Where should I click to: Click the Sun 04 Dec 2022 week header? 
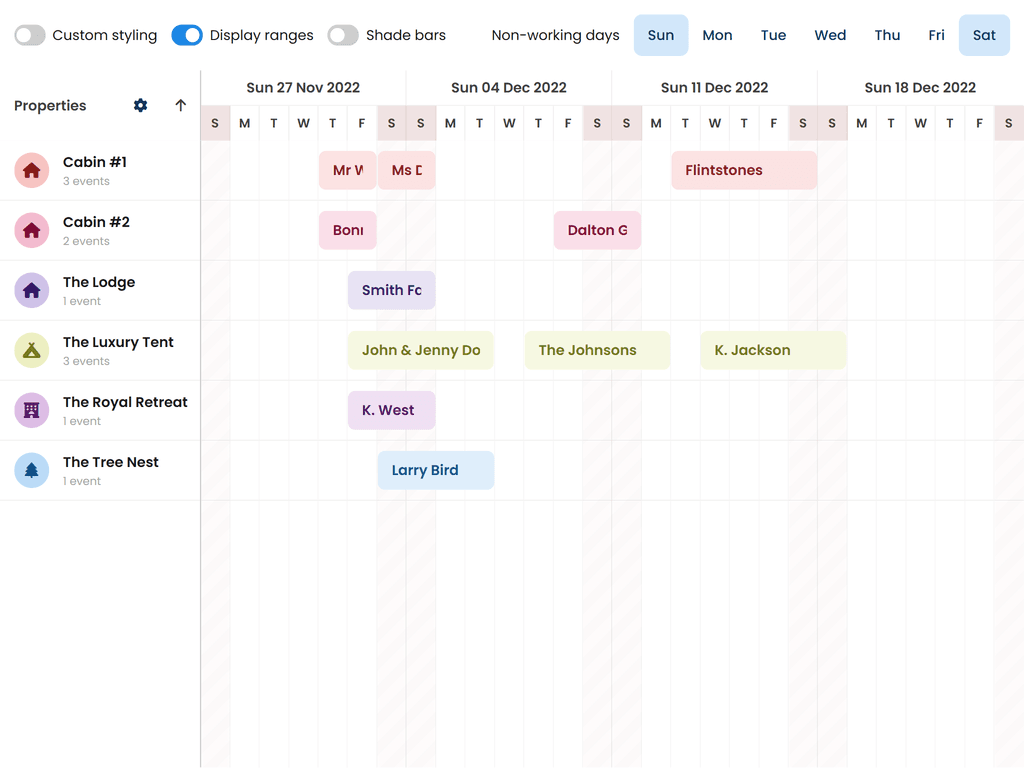tap(508, 87)
